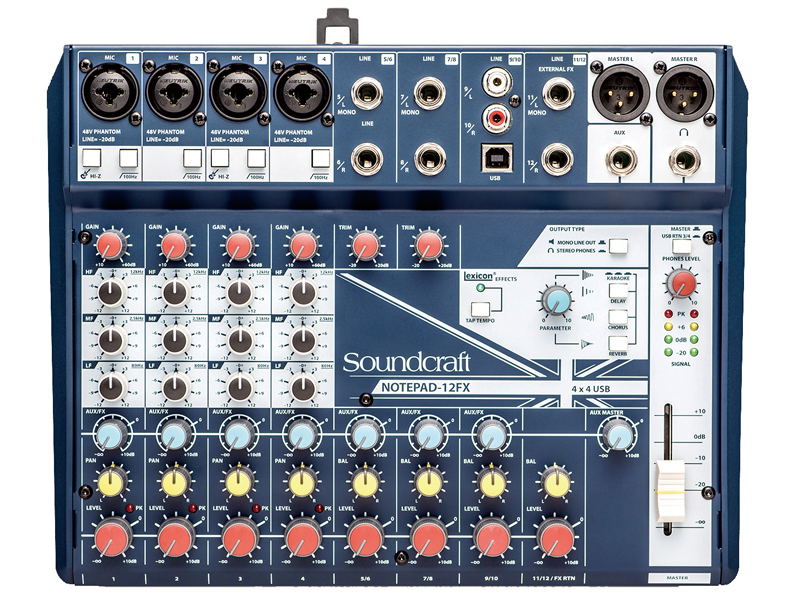Click the channel 1 PK peak LED

click(x=129, y=508)
